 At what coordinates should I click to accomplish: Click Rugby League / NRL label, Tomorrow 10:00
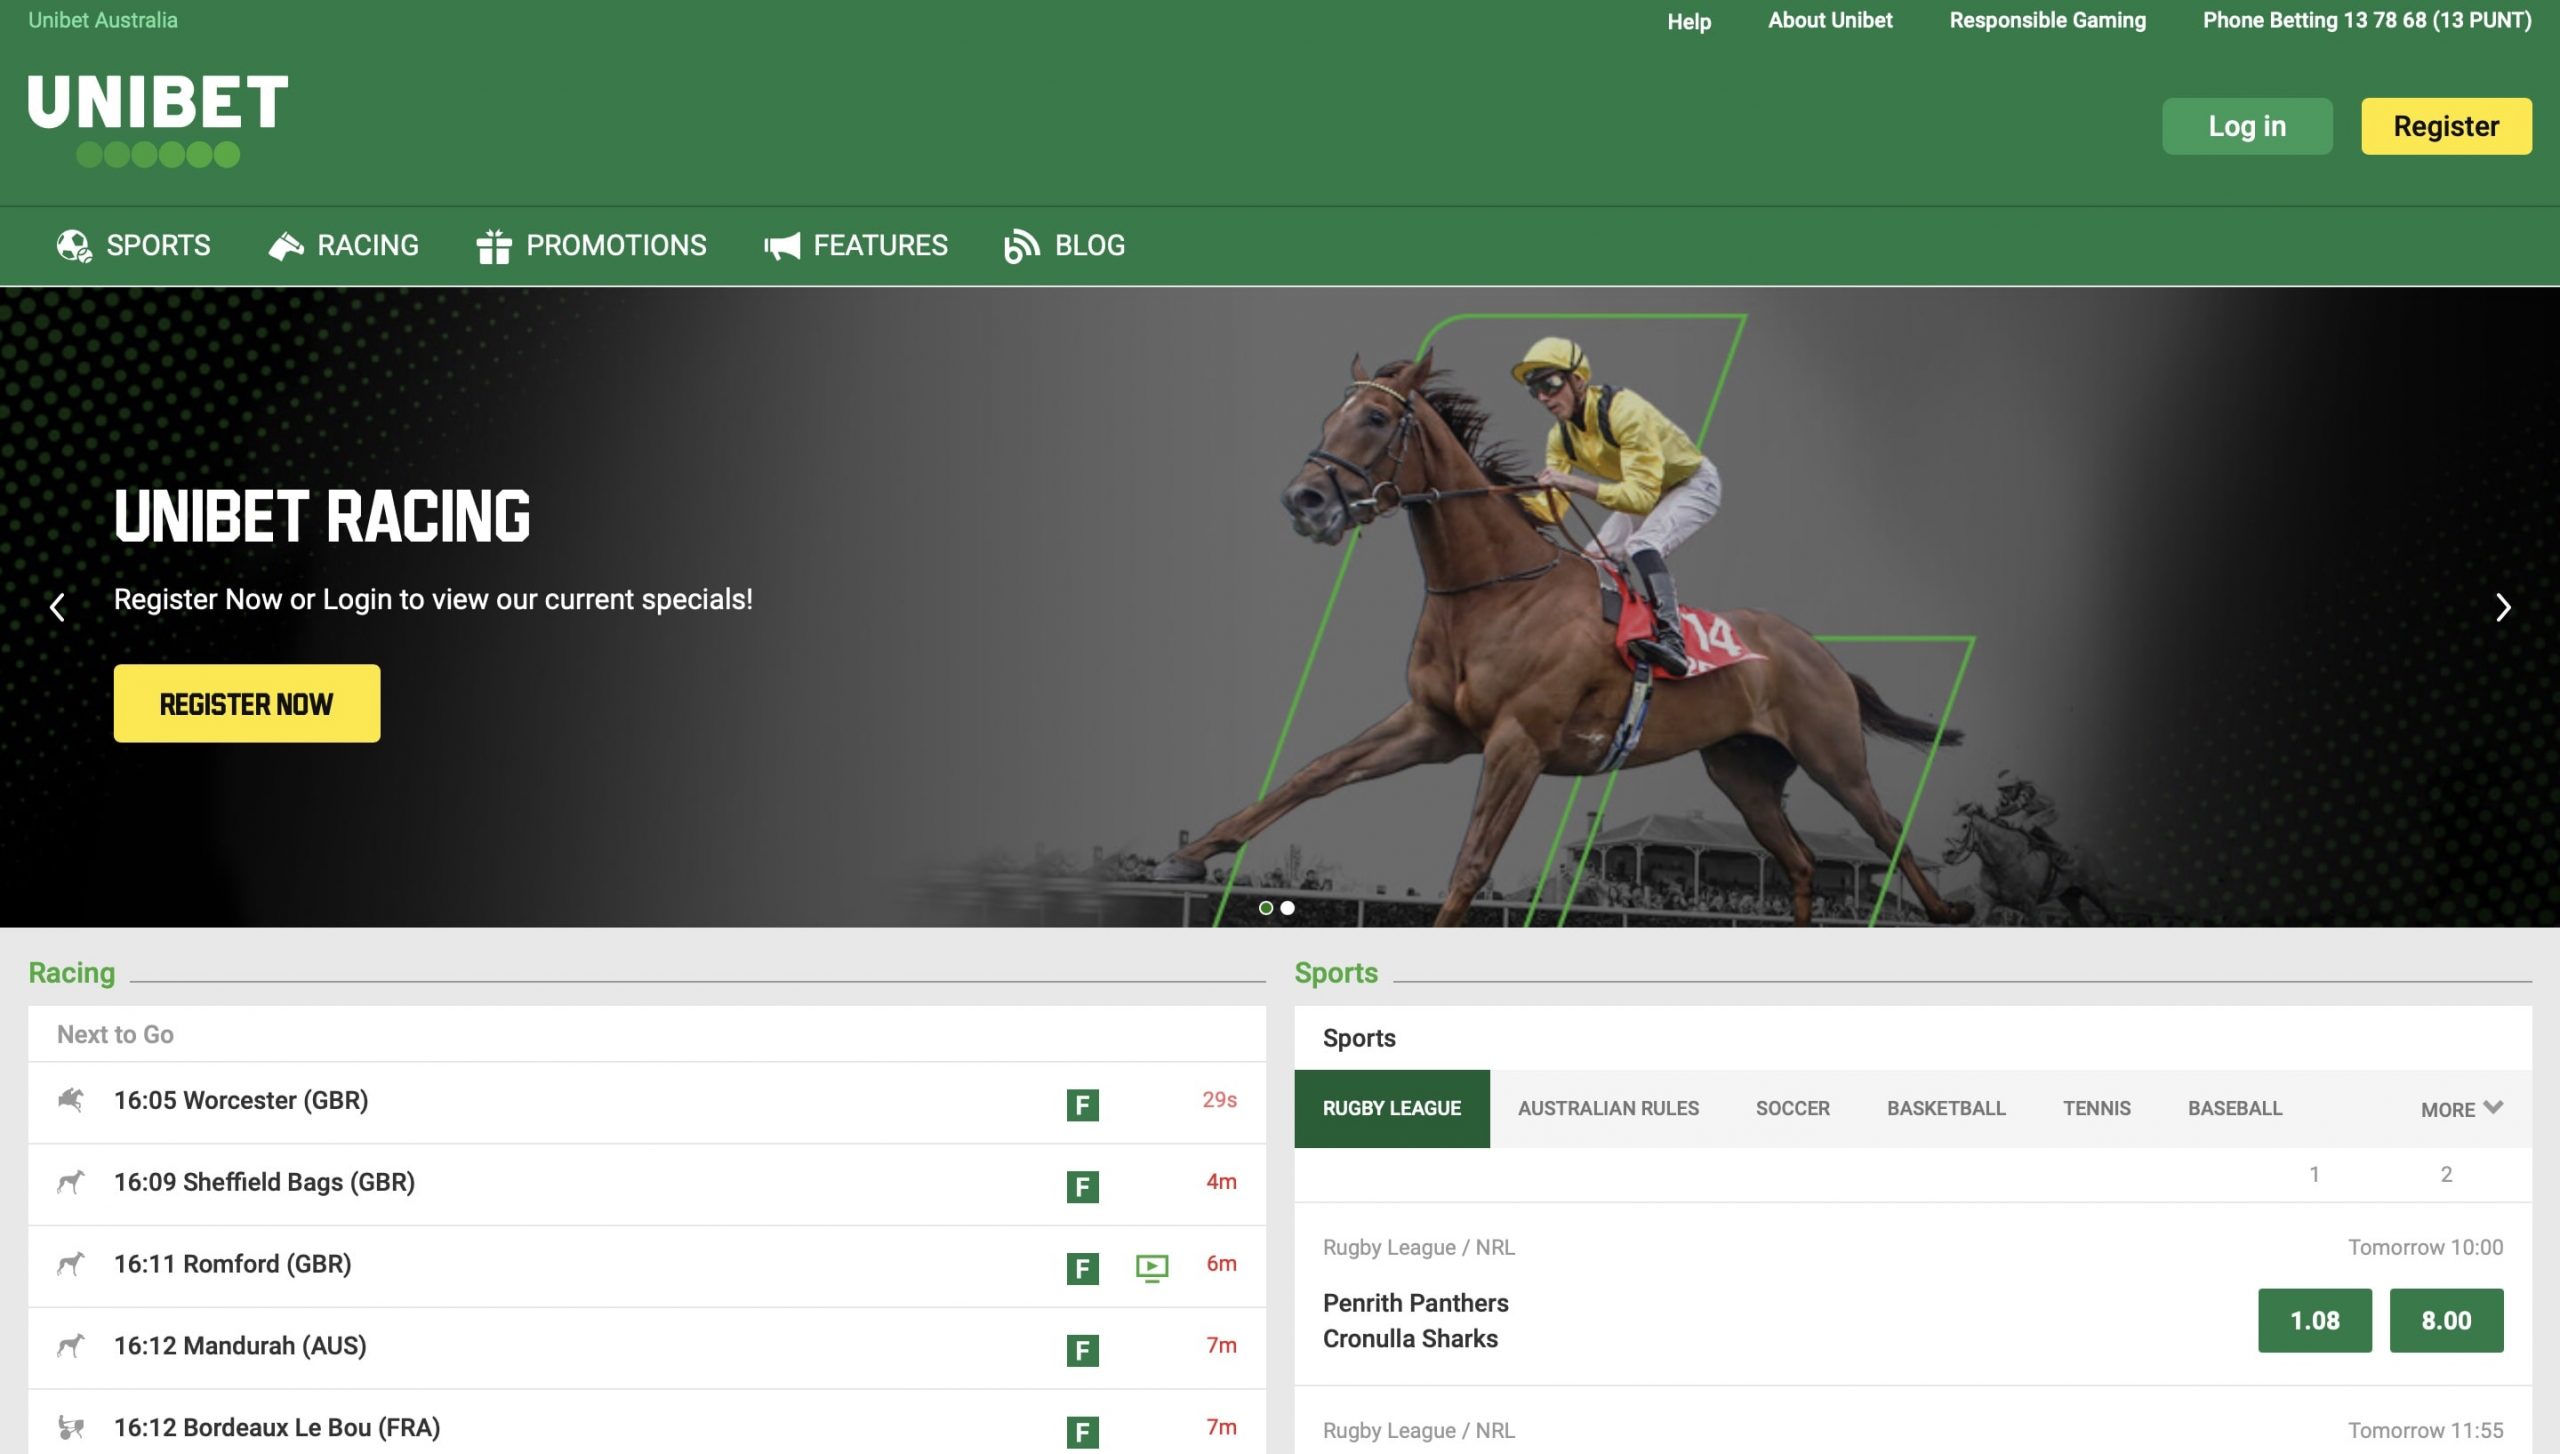tap(1418, 1247)
